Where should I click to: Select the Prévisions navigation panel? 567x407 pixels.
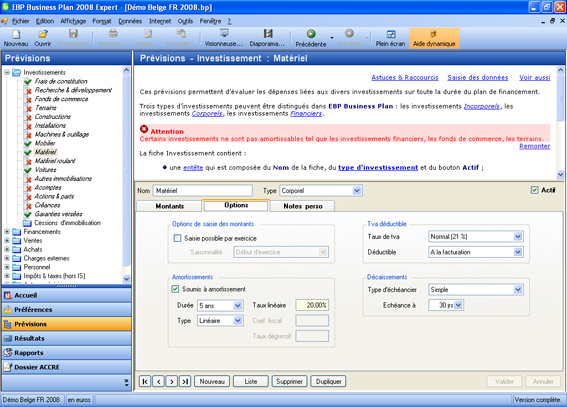point(67,324)
